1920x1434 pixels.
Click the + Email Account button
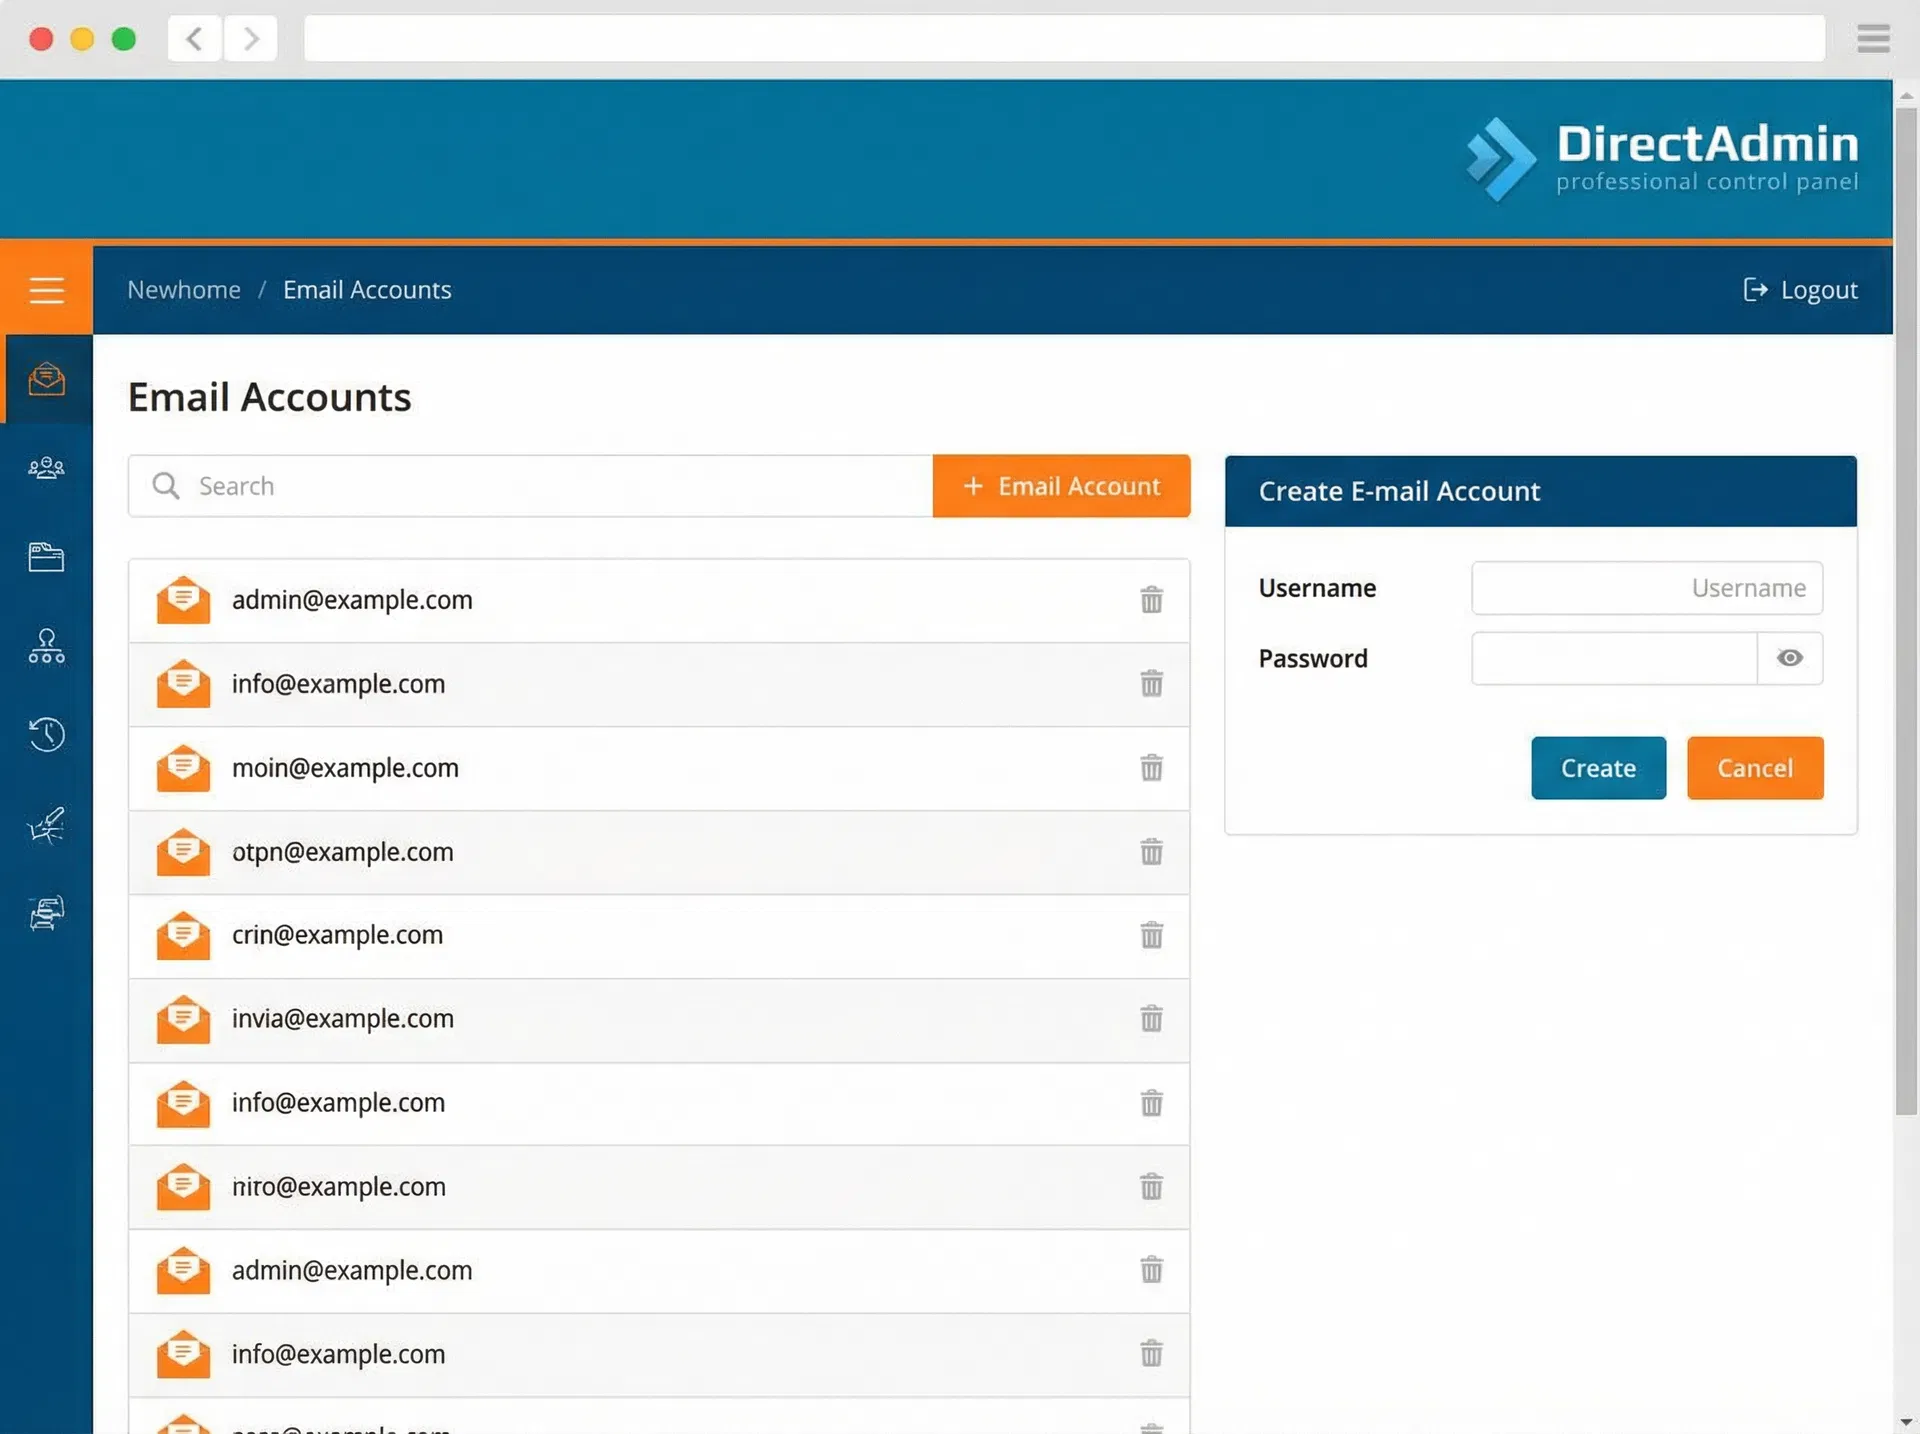tap(1061, 486)
